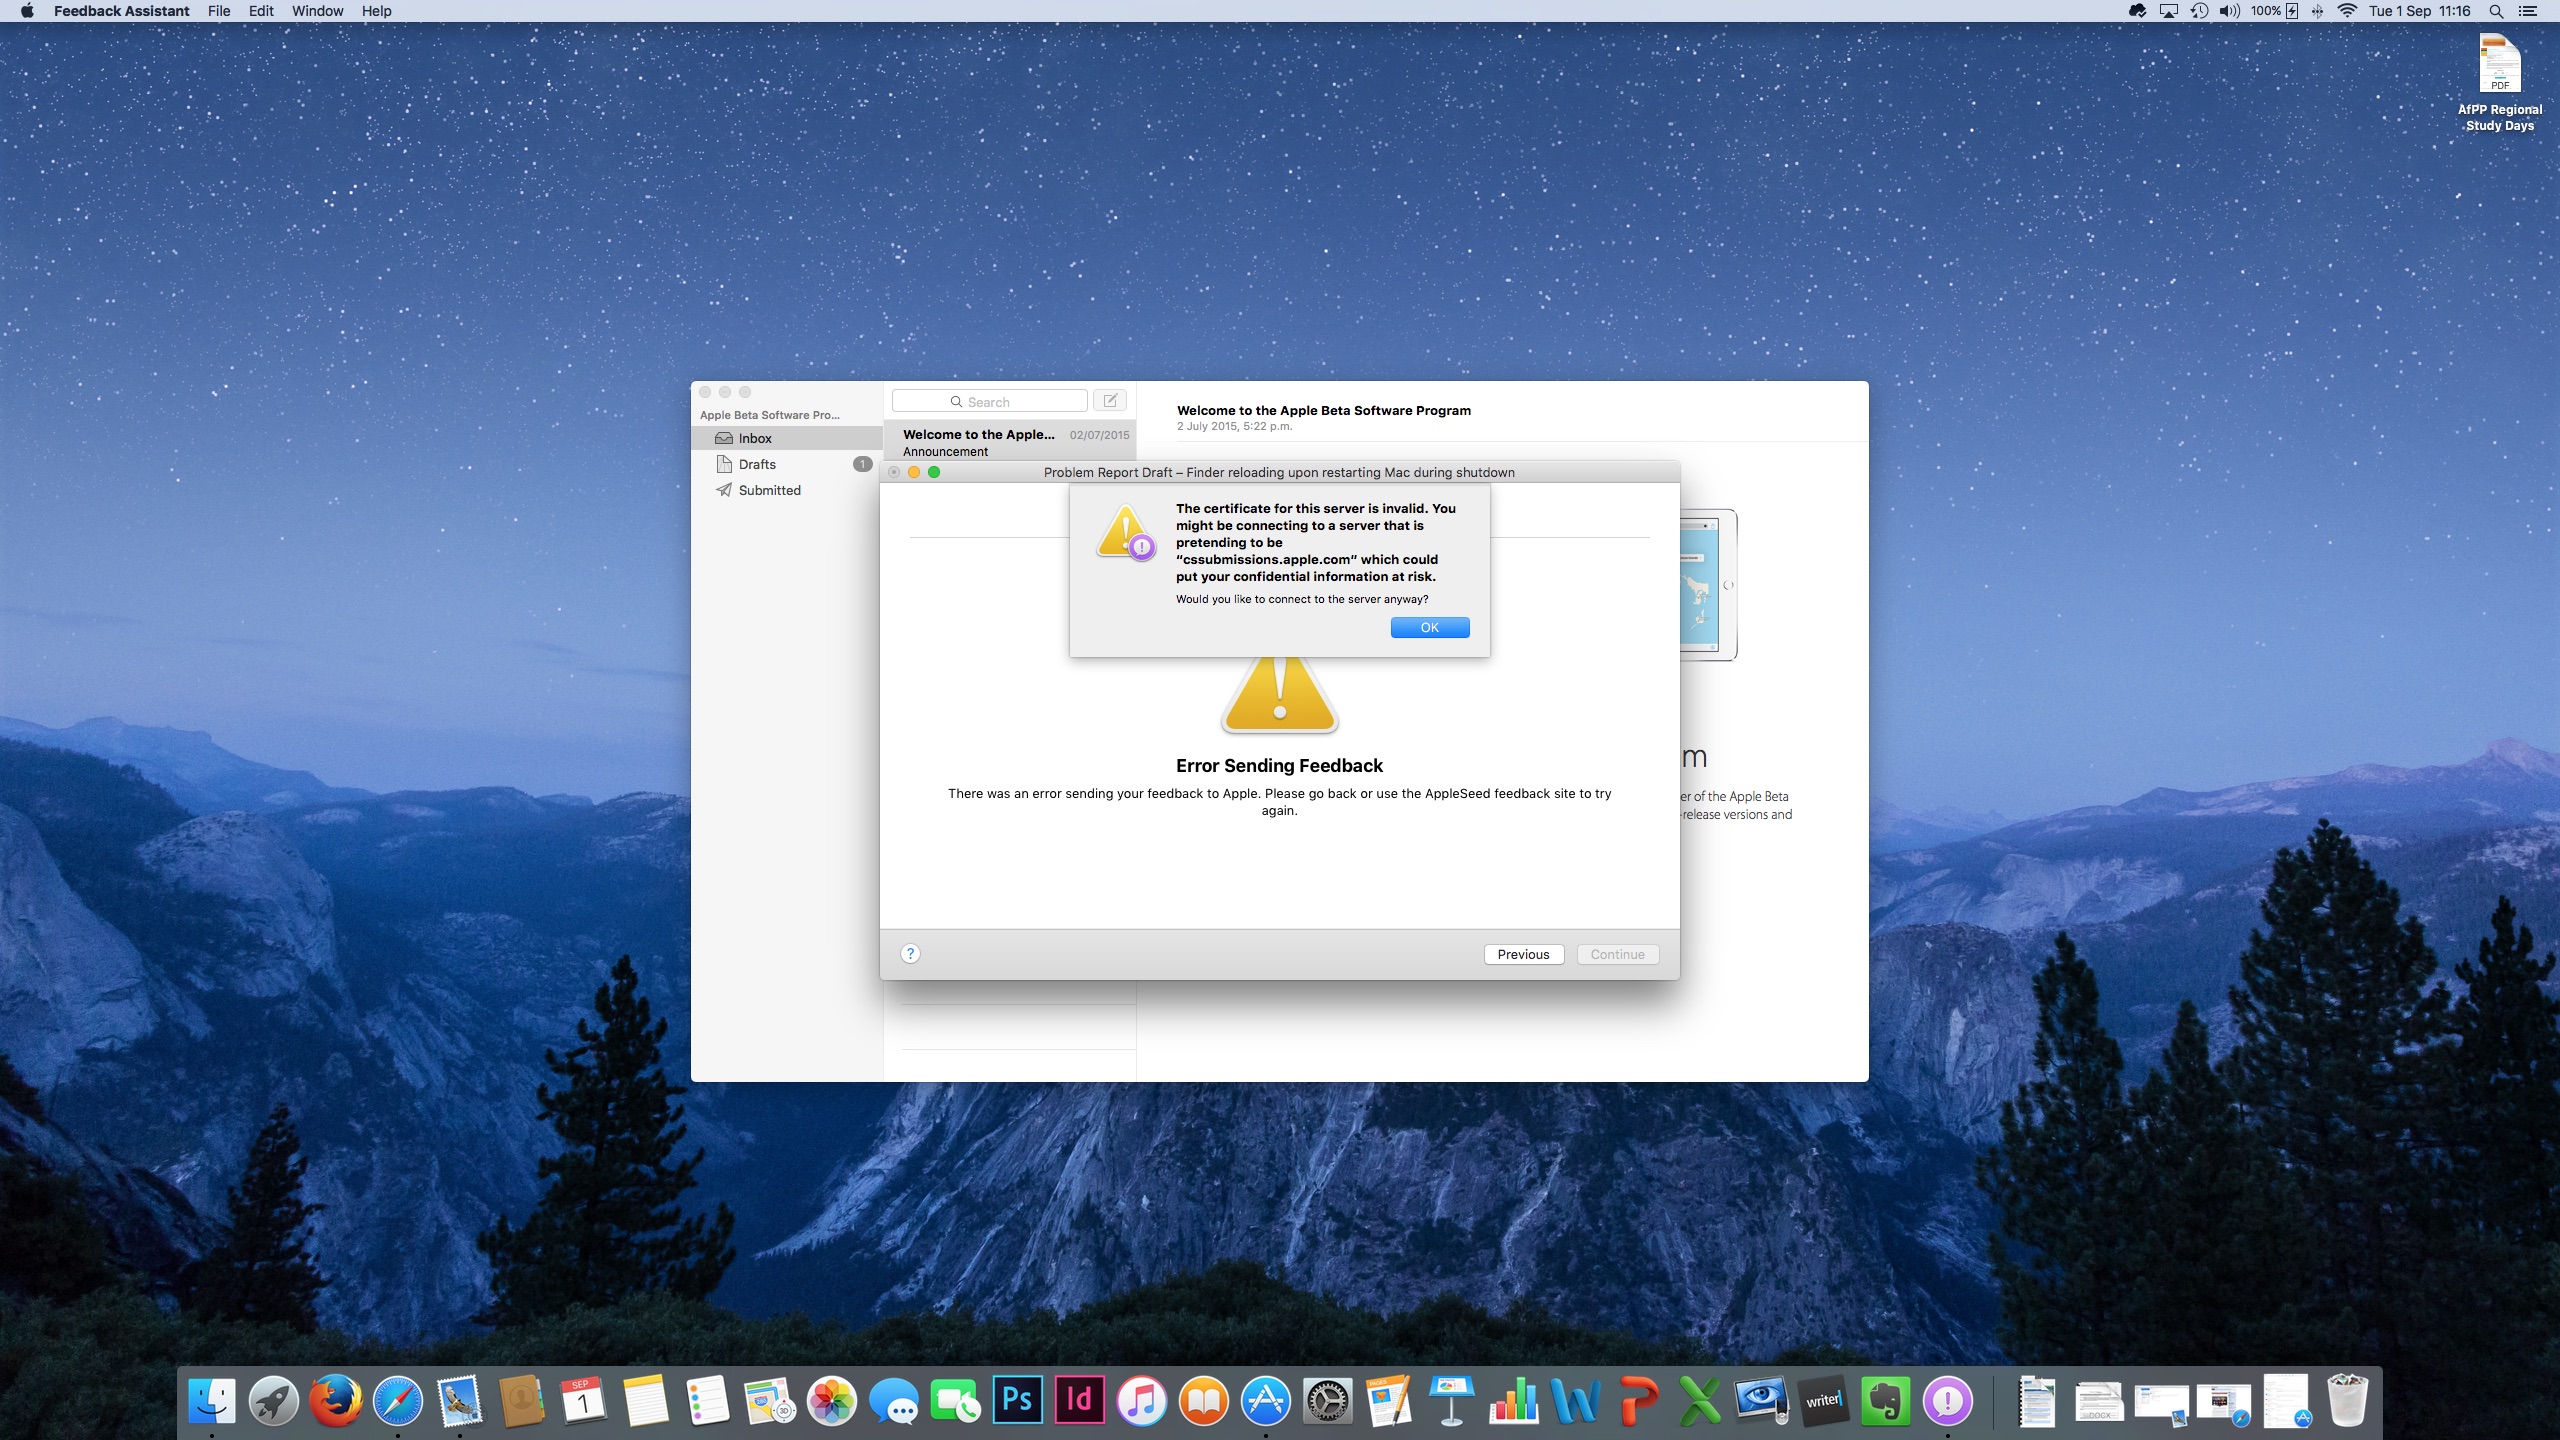
Task: Launch Microsoft Word from the Dock
Action: pos(1576,1400)
